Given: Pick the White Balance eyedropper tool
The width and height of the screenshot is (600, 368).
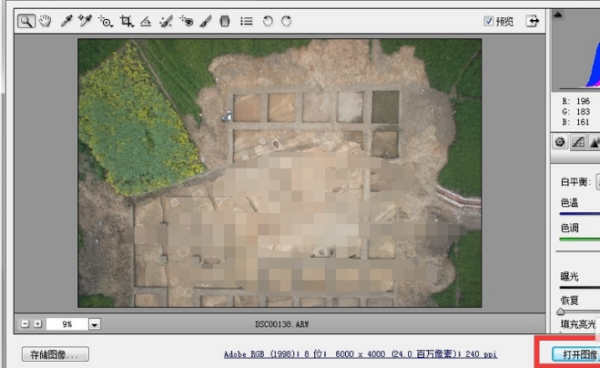Looking at the screenshot, I should 66,21.
